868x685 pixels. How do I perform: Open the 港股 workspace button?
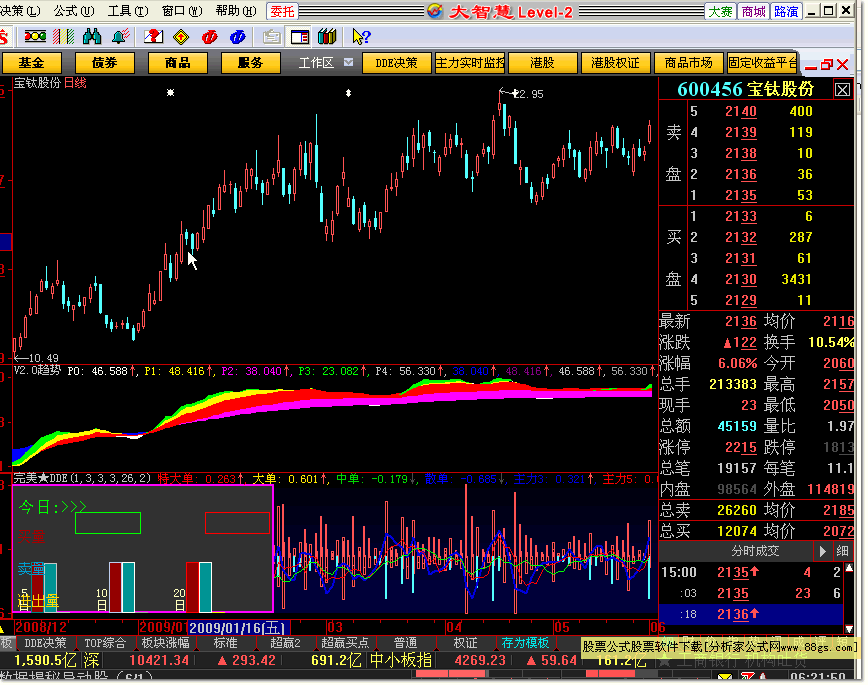542,63
